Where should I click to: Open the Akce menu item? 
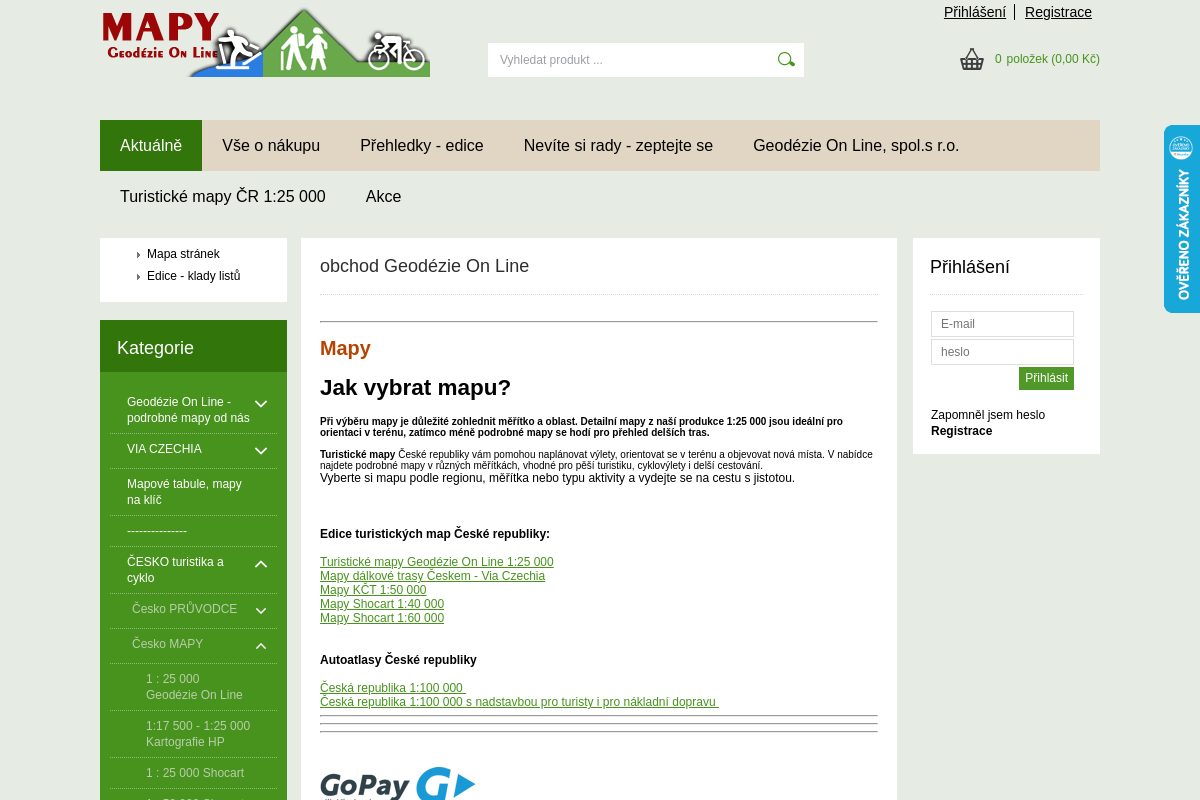coord(383,196)
